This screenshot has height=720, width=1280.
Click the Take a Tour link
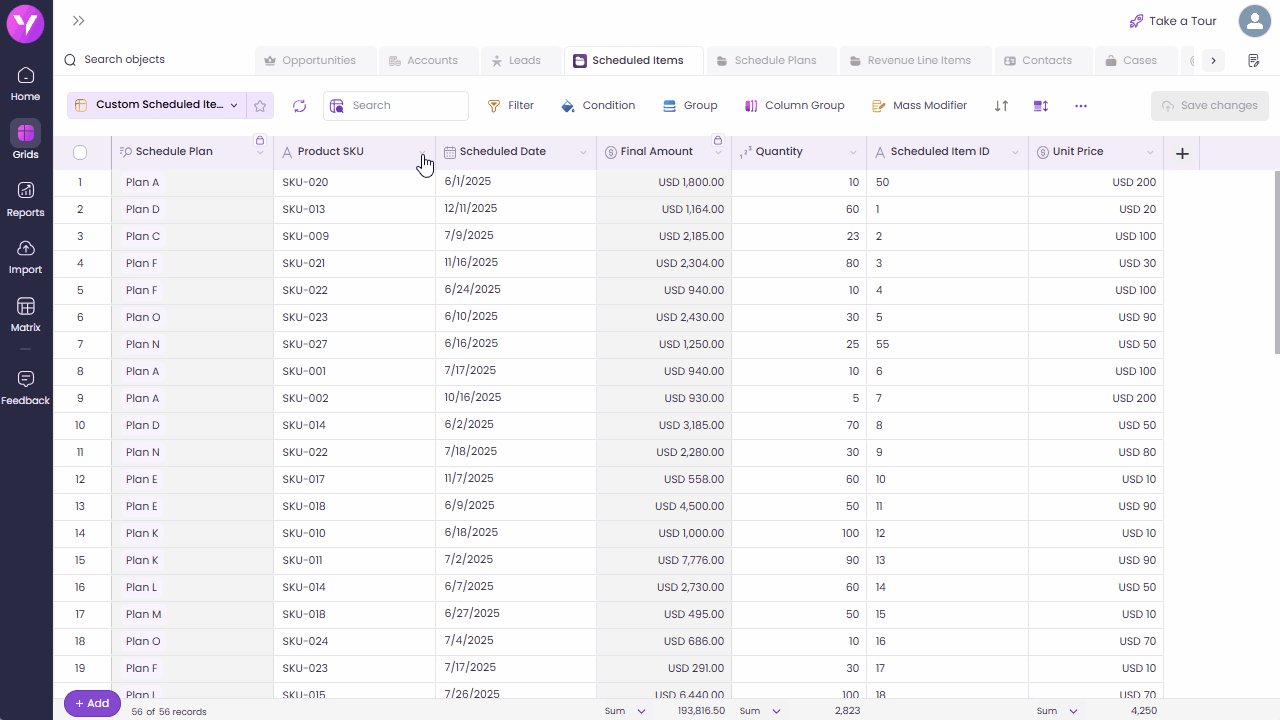click(x=1173, y=21)
